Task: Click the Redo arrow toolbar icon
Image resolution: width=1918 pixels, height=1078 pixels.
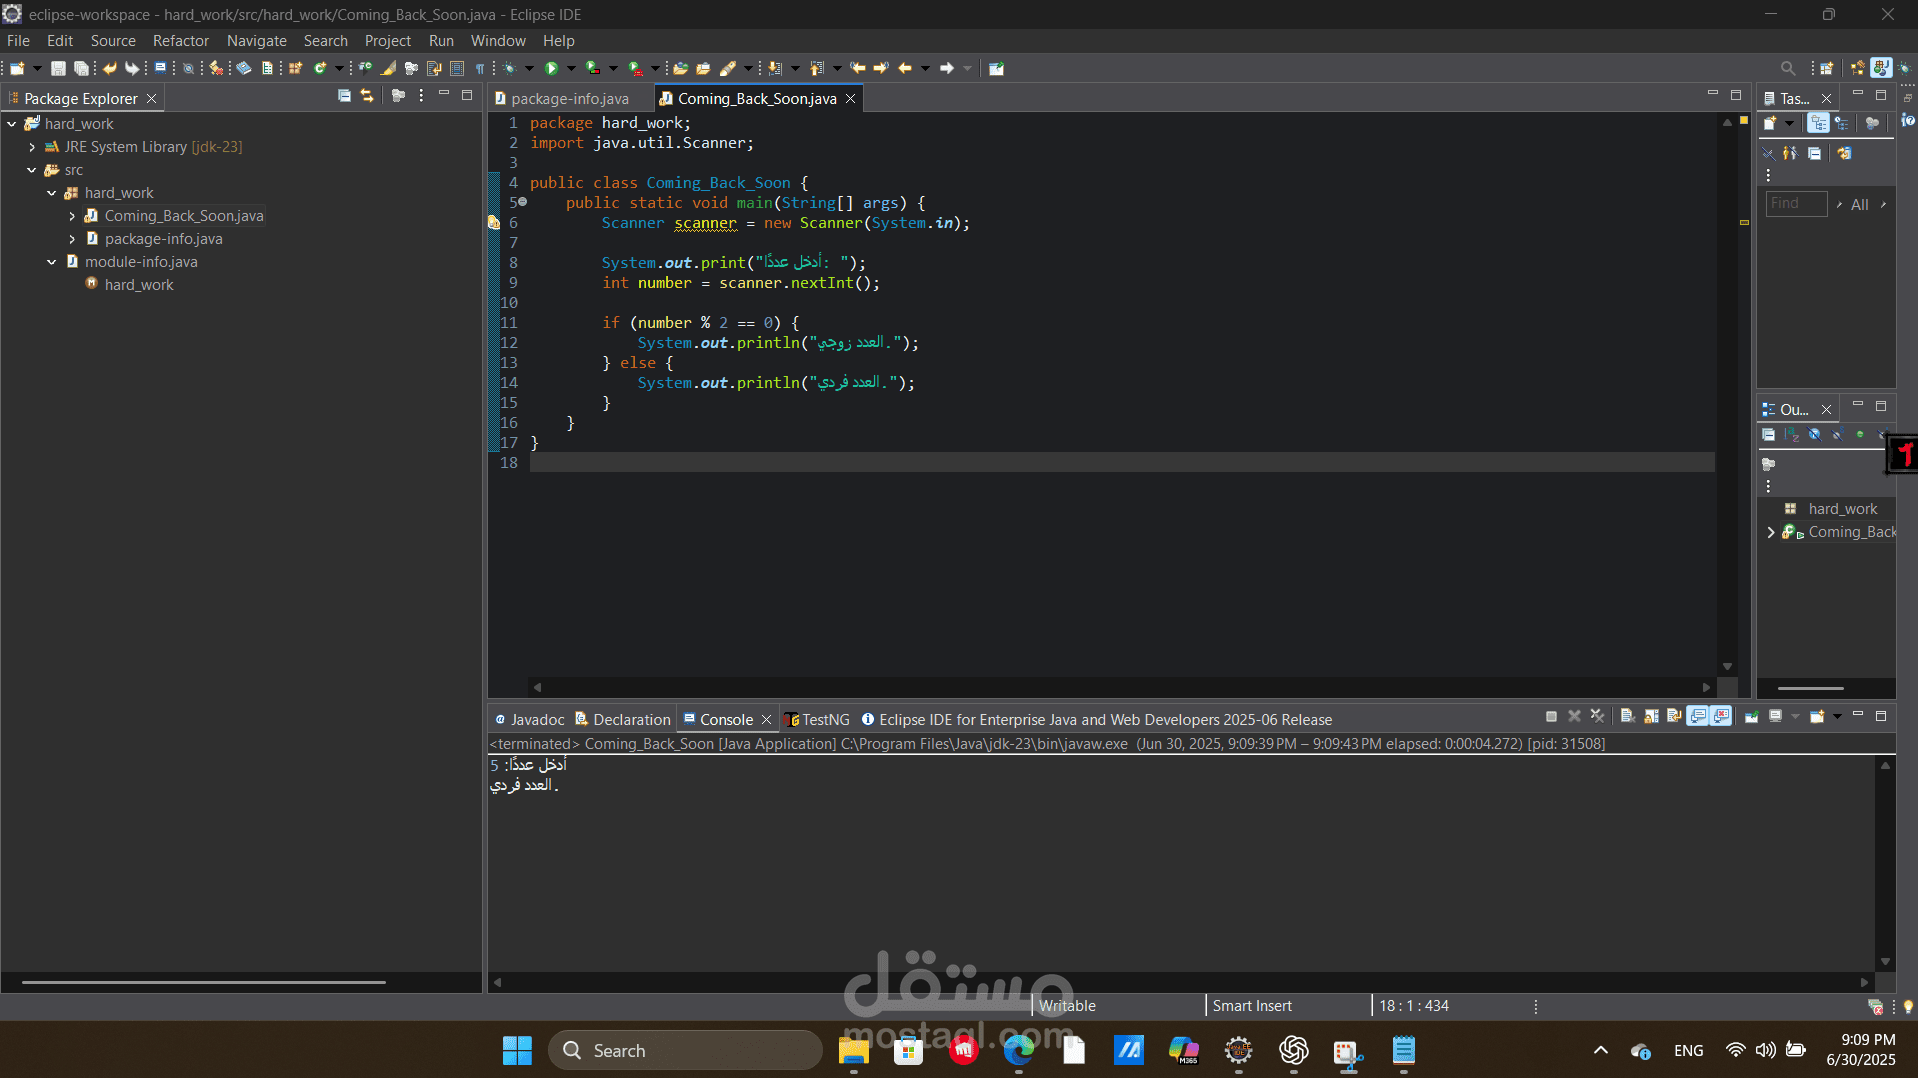Action: (131, 68)
